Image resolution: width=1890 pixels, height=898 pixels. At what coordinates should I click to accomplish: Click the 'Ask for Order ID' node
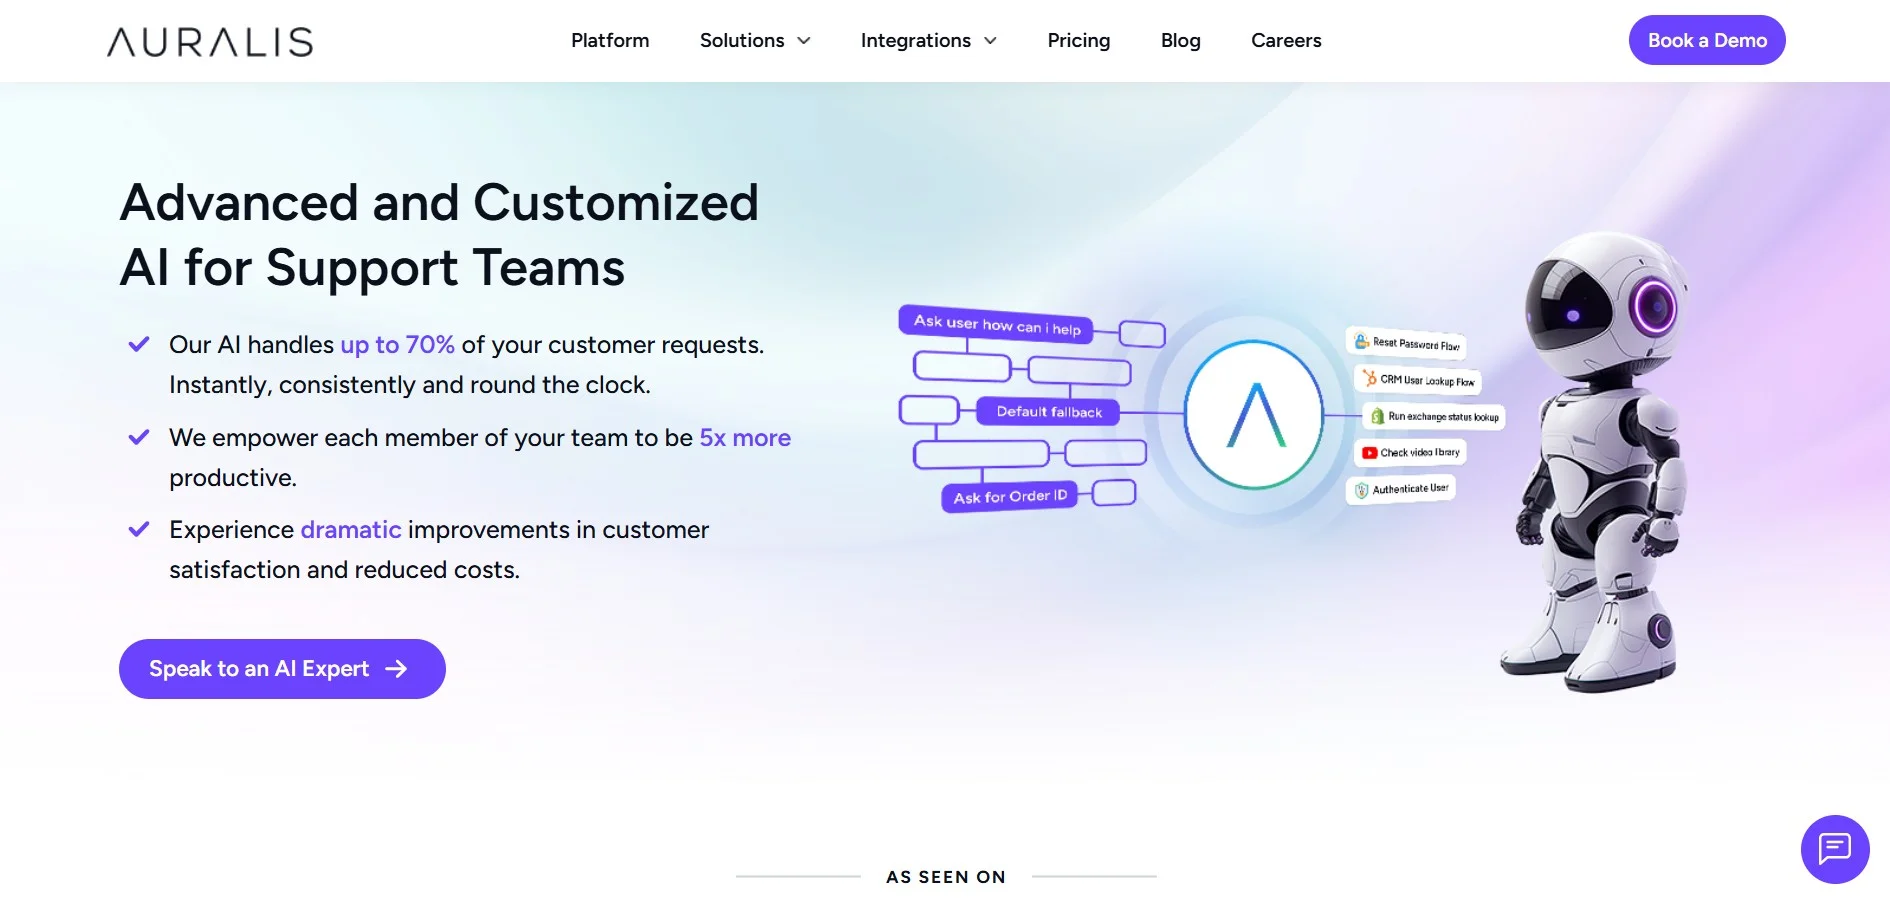click(1010, 496)
